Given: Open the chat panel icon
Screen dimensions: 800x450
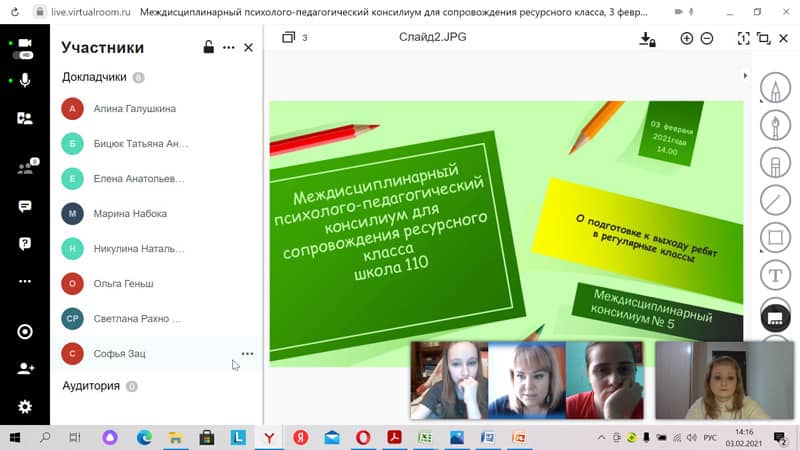Looking at the screenshot, I should [24, 206].
